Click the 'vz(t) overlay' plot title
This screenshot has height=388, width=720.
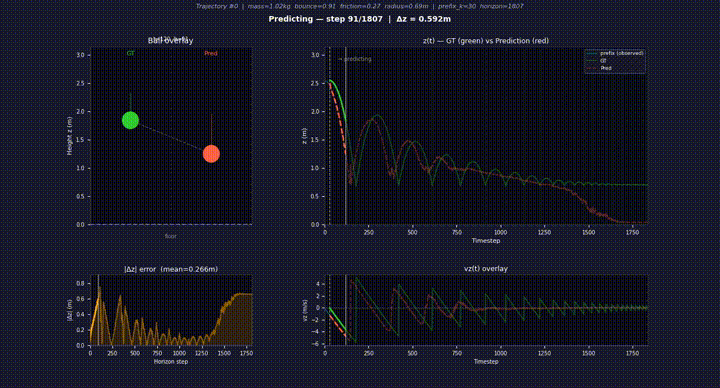tap(486, 269)
